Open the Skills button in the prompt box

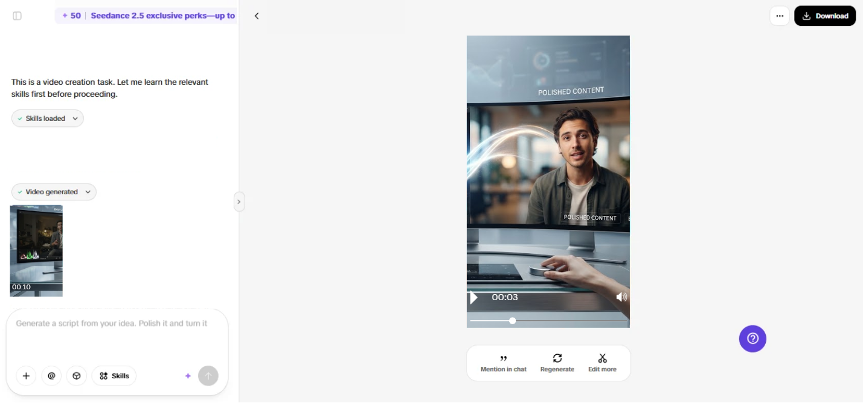click(114, 376)
